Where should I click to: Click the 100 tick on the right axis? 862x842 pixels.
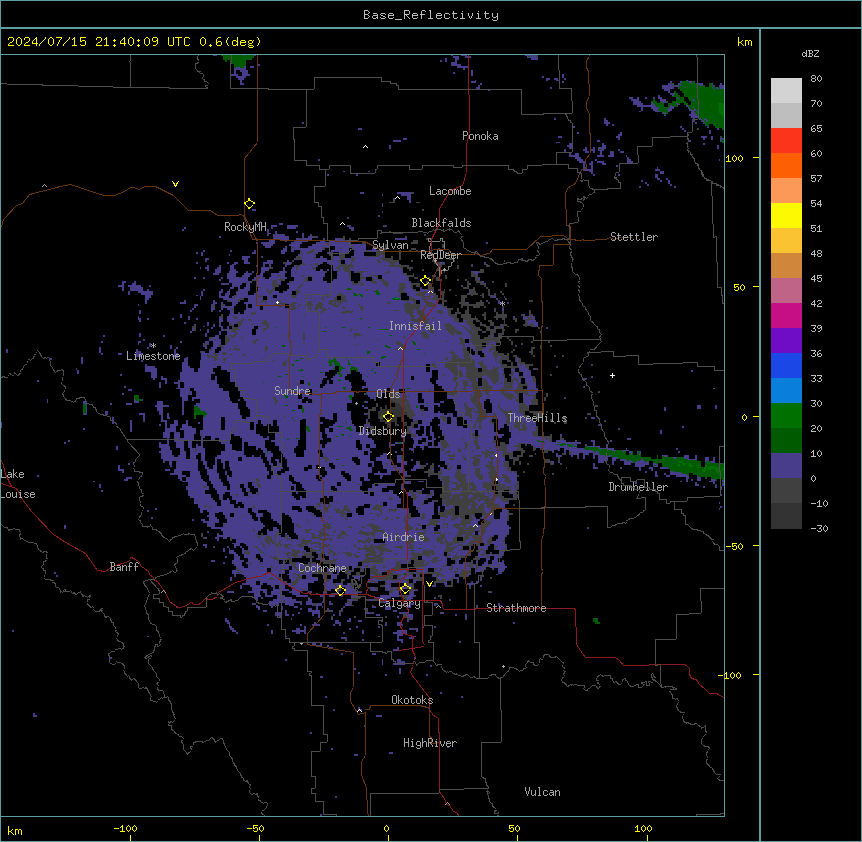[x=734, y=158]
